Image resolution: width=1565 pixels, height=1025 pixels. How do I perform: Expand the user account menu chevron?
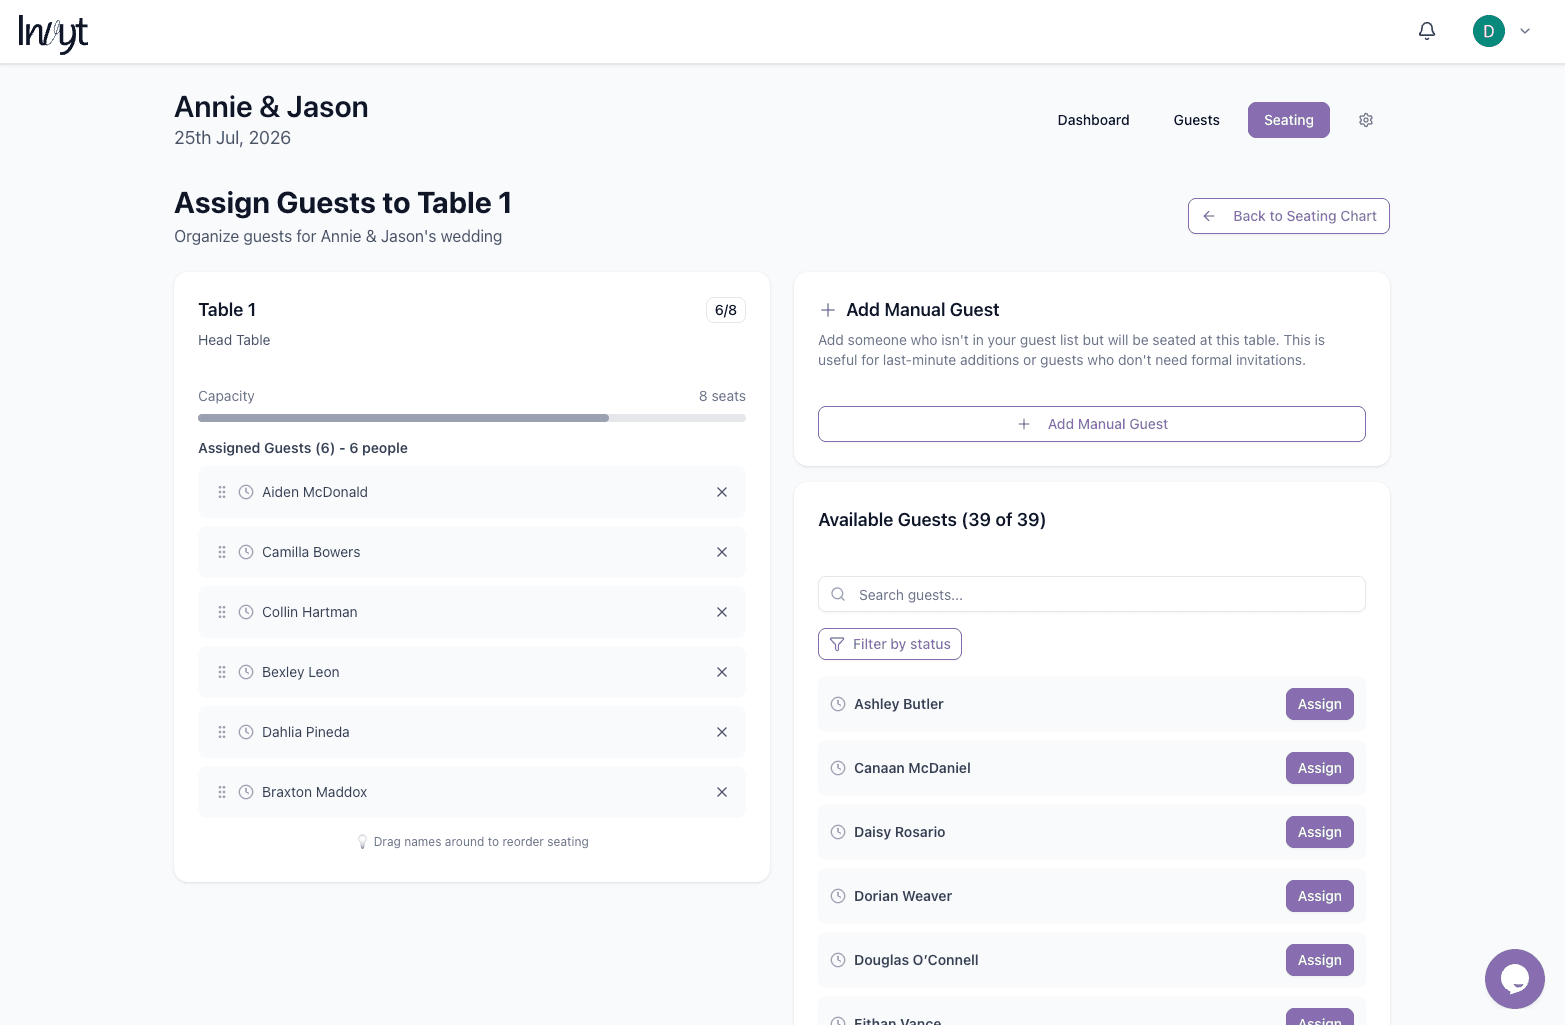point(1525,31)
